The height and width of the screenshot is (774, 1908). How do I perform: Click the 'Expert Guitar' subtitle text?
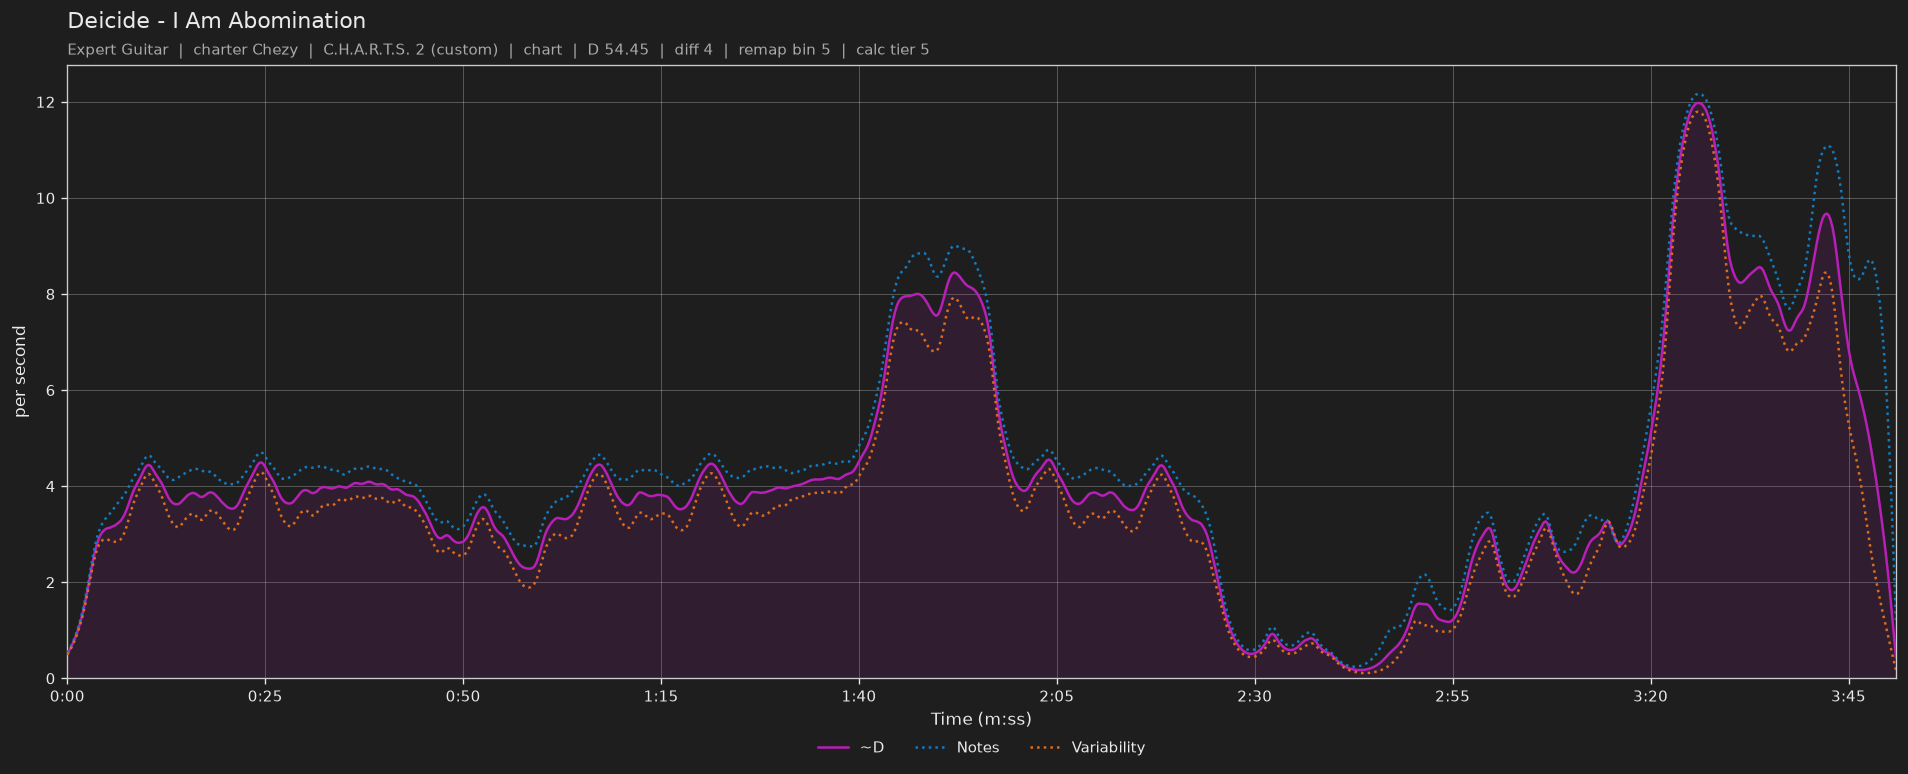point(118,50)
